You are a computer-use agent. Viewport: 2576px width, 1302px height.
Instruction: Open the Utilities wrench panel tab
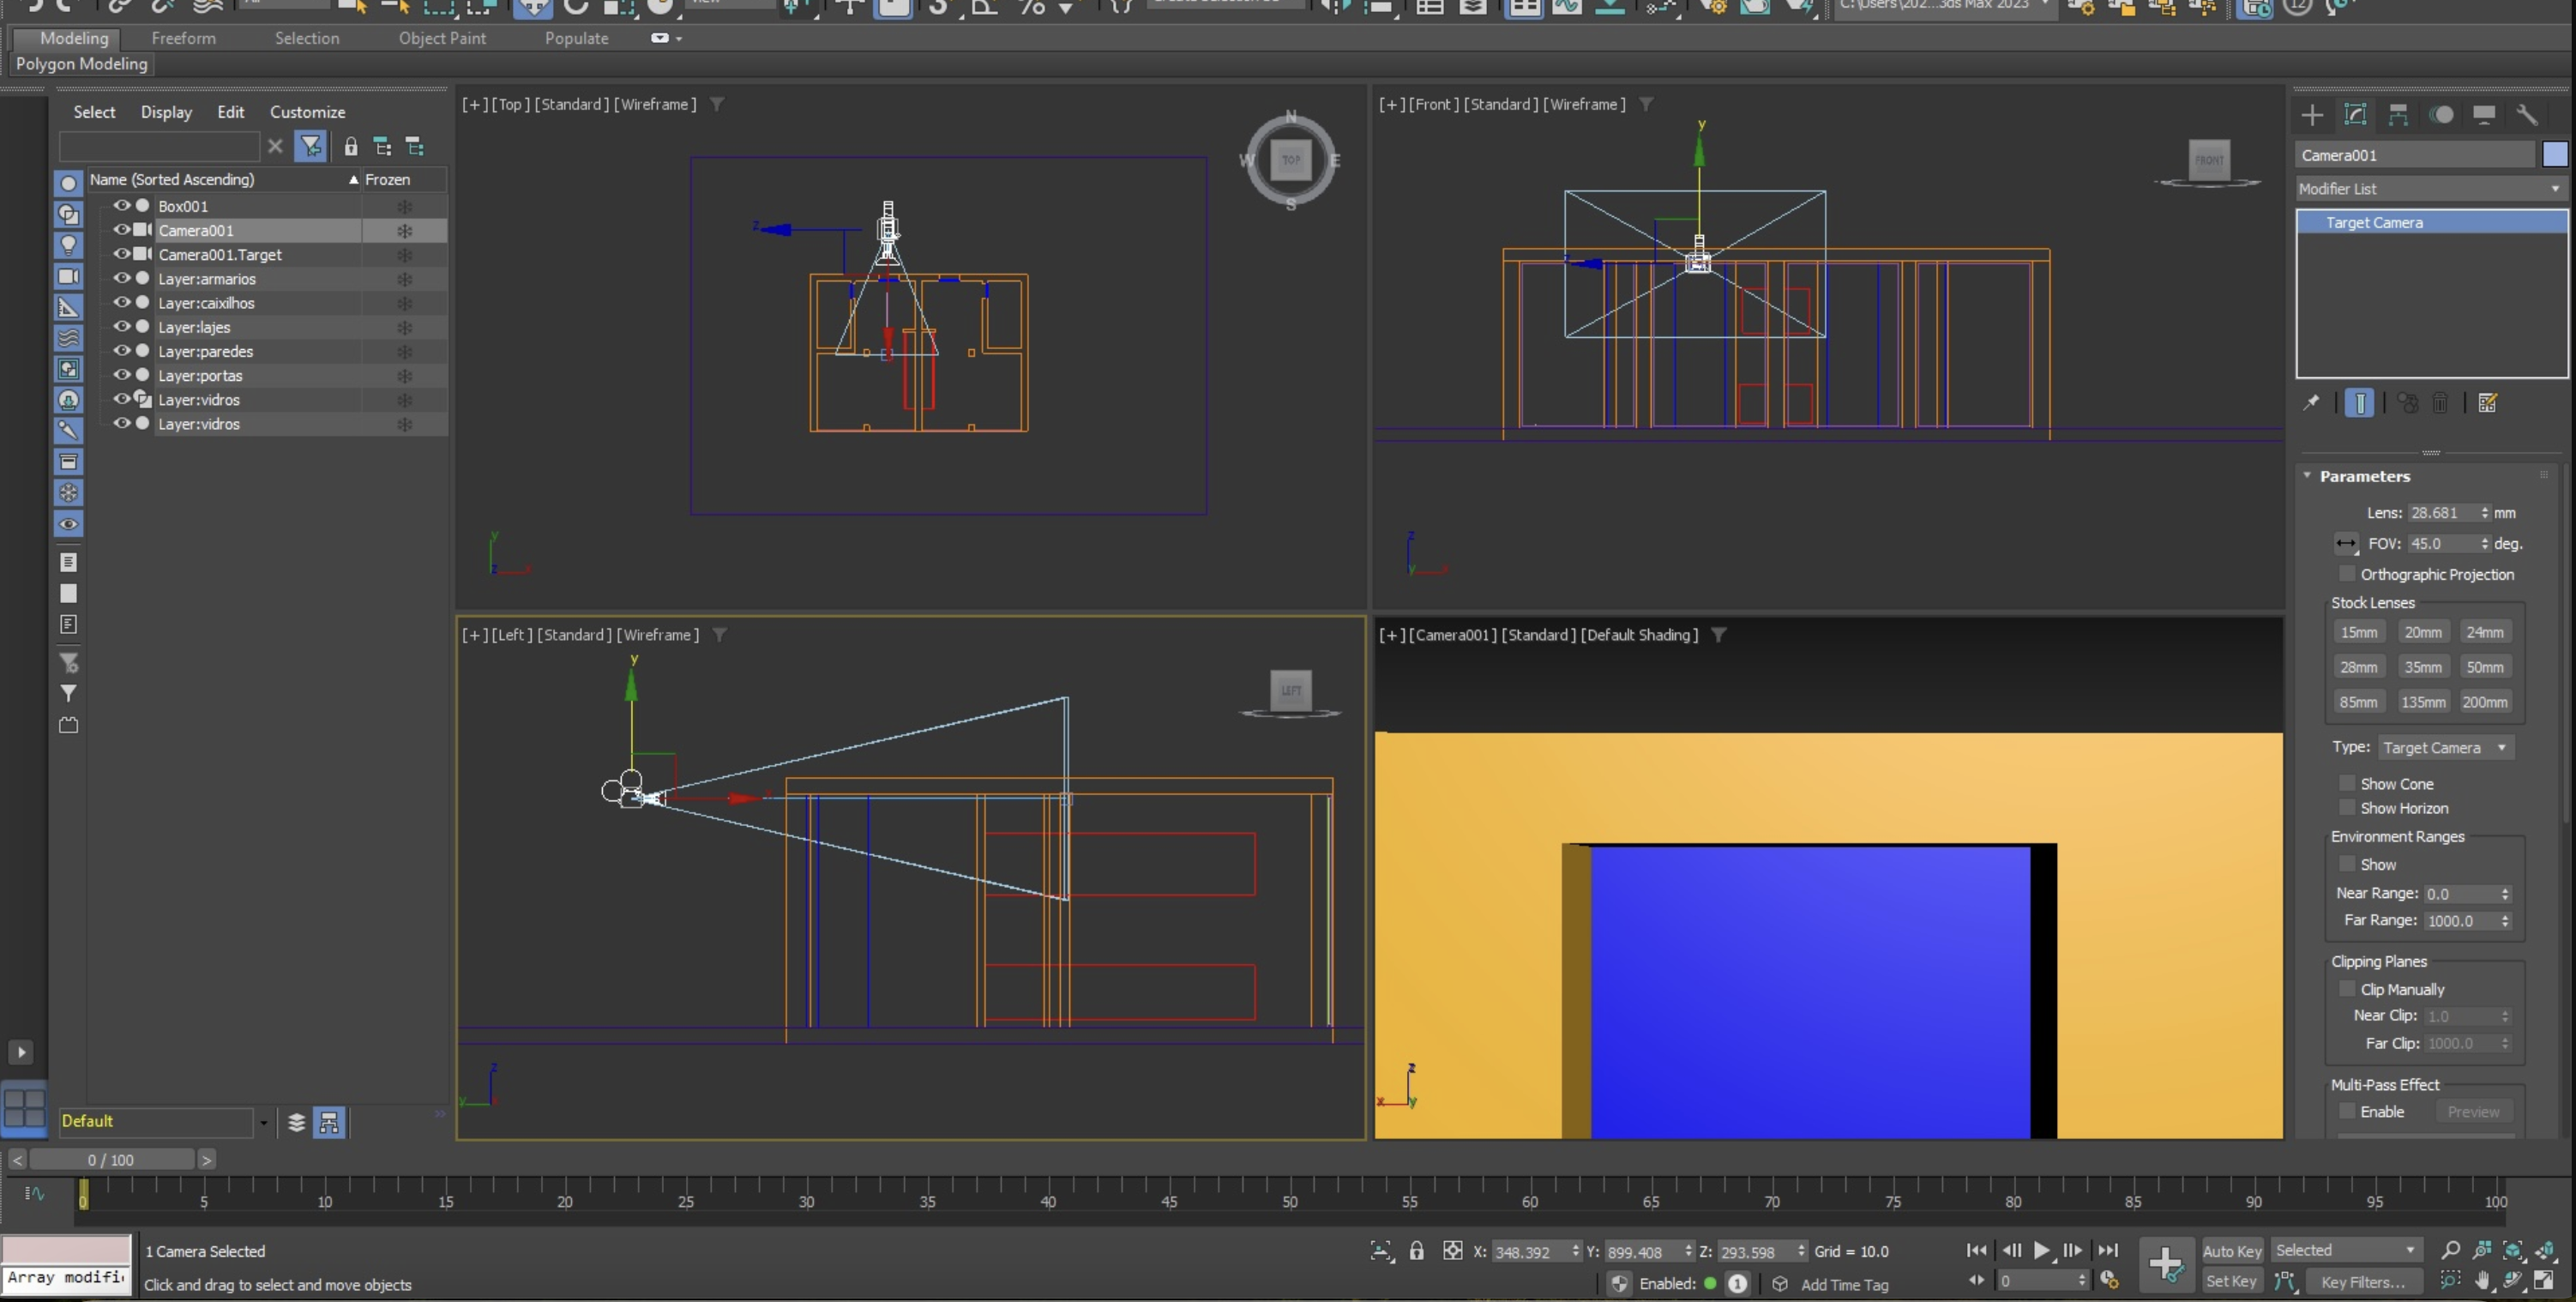[2527, 115]
